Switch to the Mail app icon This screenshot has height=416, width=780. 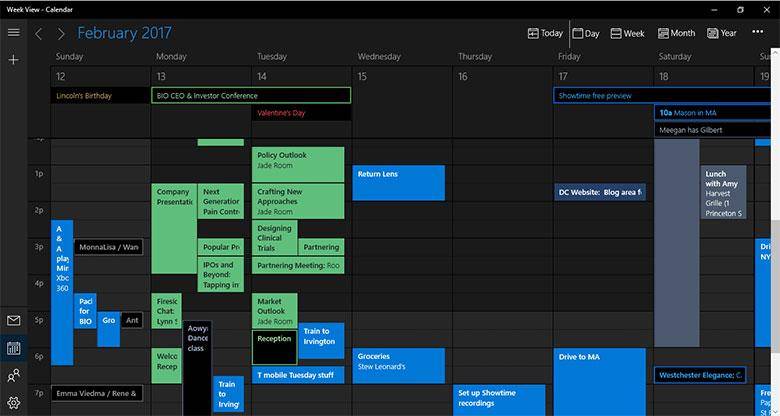[x=13, y=320]
